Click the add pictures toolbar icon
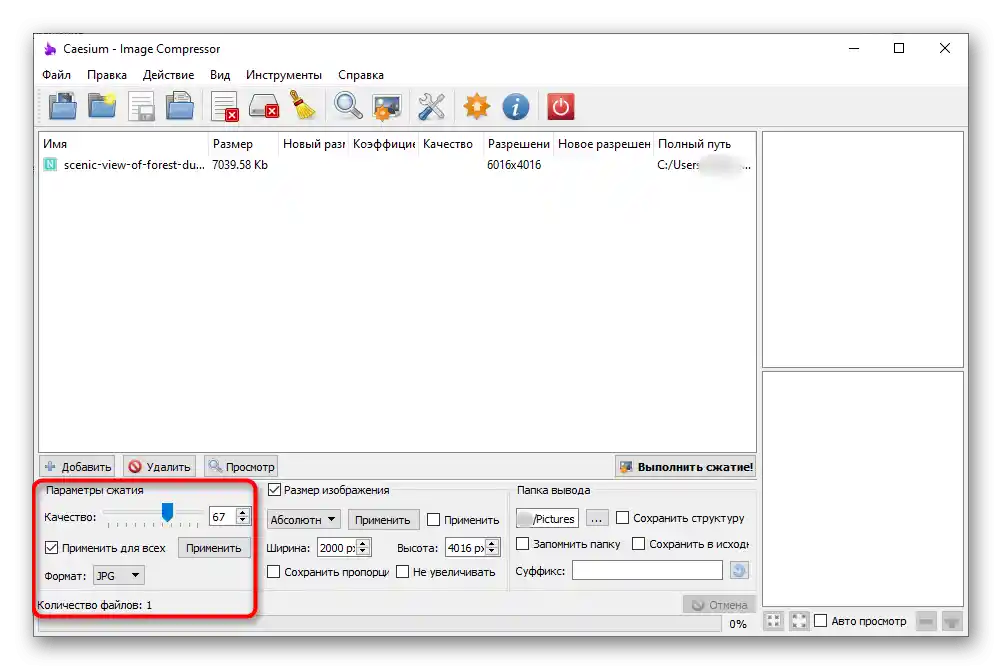This screenshot has height=670, width=1002. pos(63,106)
